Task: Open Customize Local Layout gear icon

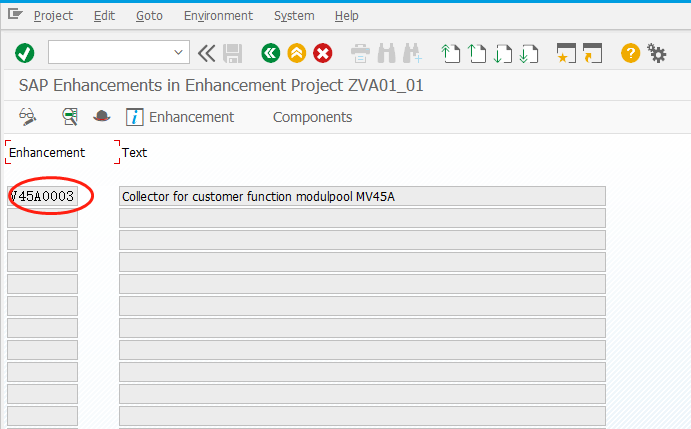Action: coord(657,53)
